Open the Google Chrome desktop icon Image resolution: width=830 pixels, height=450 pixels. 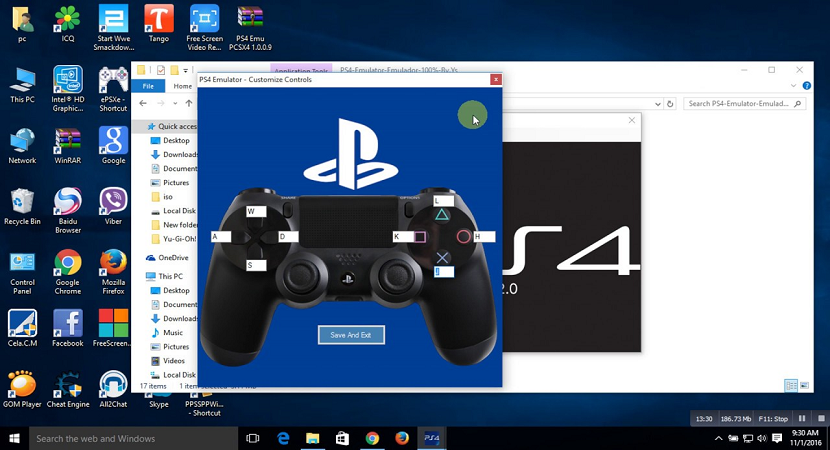[68, 272]
